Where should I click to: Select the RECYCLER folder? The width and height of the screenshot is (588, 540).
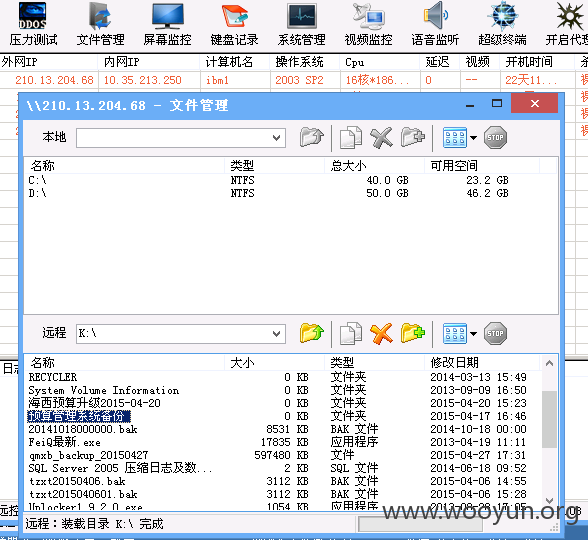click(53, 377)
